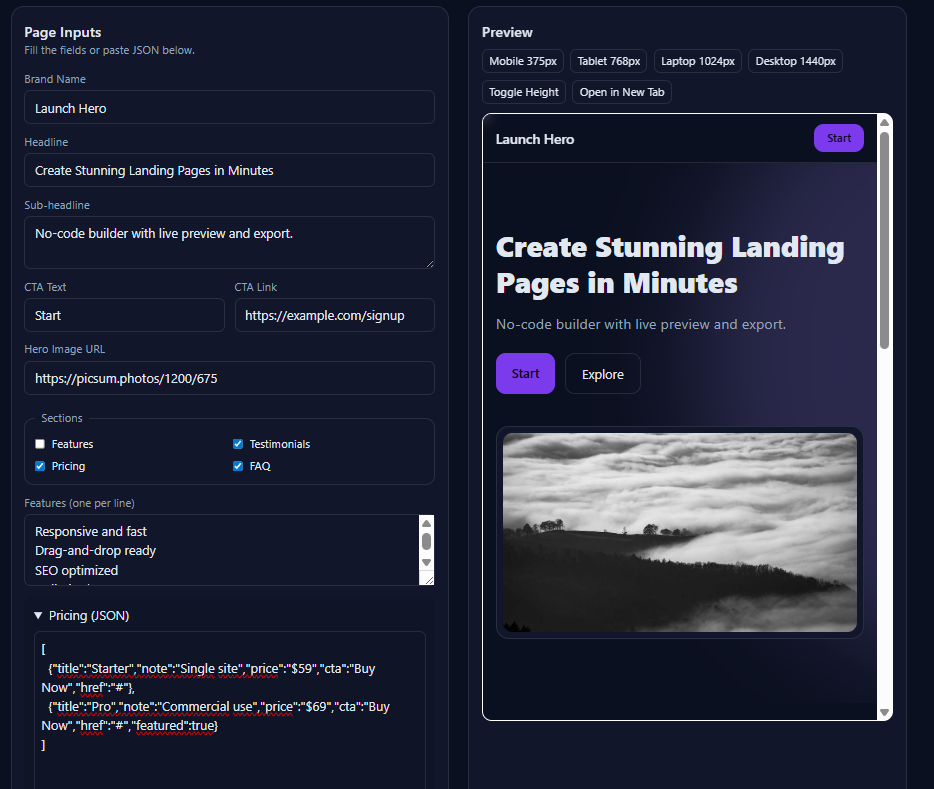Viewport: 934px width, 789px height.
Task: Click the Features textarea scroll up arrow
Action: pos(426,524)
